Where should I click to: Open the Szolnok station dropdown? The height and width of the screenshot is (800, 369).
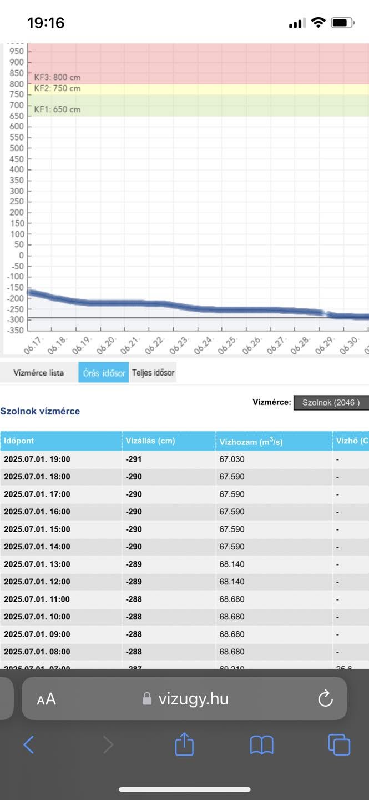coord(331,402)
